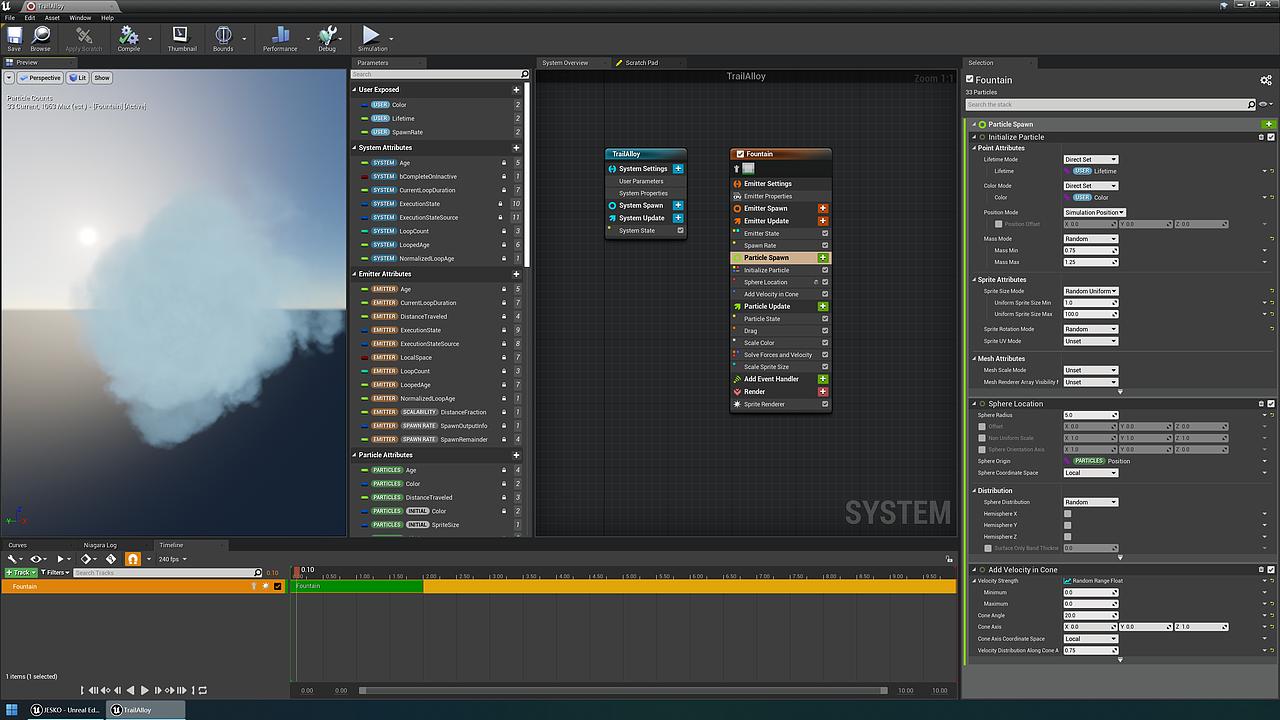Open the 240 fps frame rate dropdown
The width and height of the screenshot is (1280, 720).
(173, 559)
